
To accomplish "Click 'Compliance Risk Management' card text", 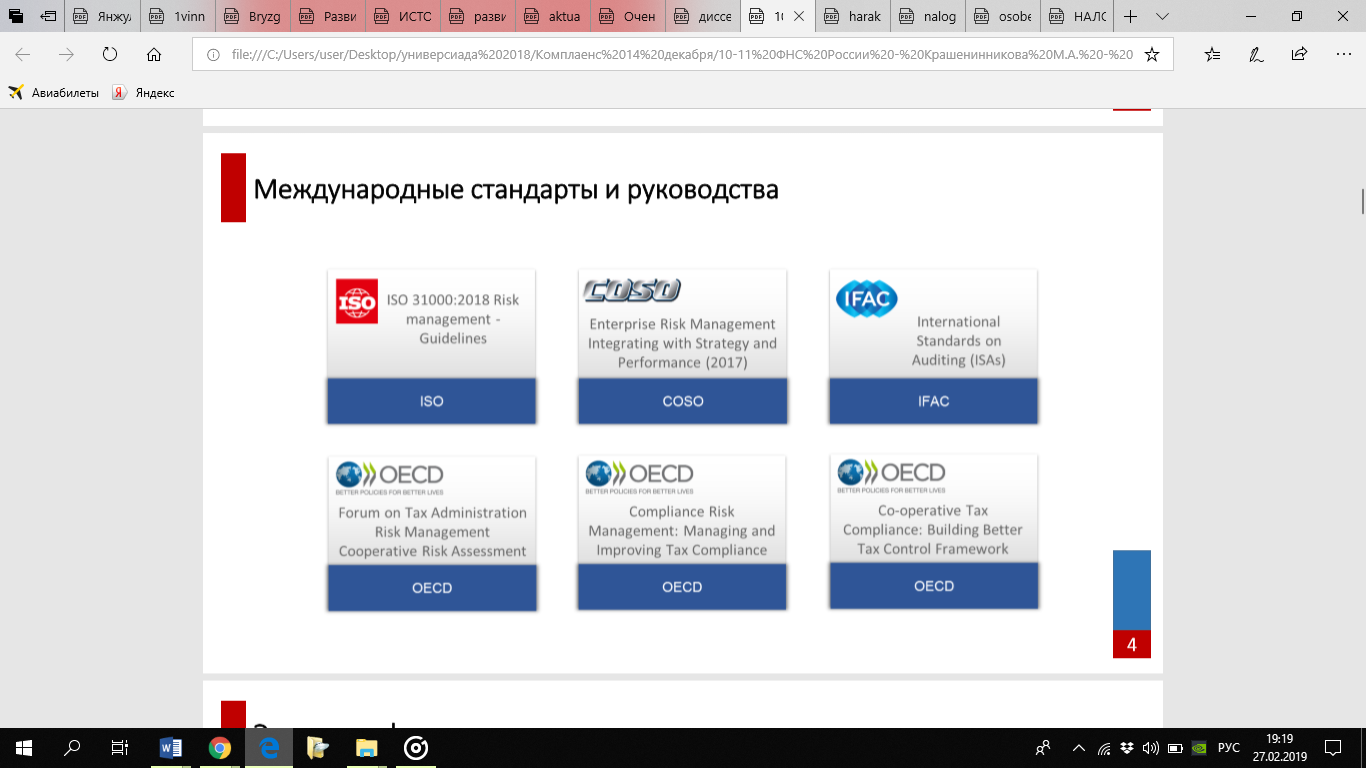I will coord(682,531).
